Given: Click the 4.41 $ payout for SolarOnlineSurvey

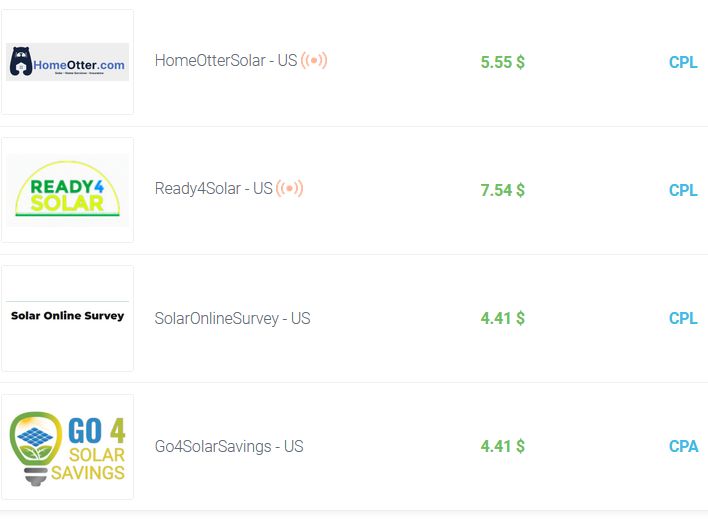Looking at the screenshot, I should [x=502, y=318].
